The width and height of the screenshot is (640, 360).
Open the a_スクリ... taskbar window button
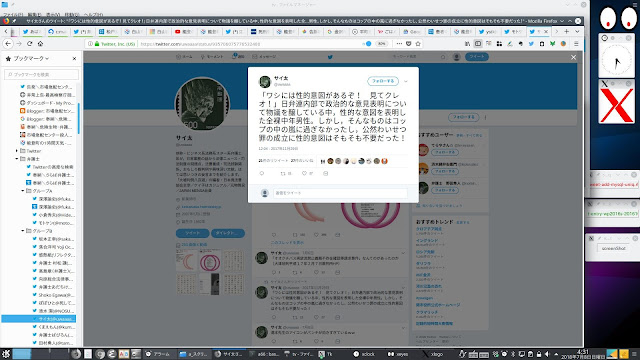194,354
